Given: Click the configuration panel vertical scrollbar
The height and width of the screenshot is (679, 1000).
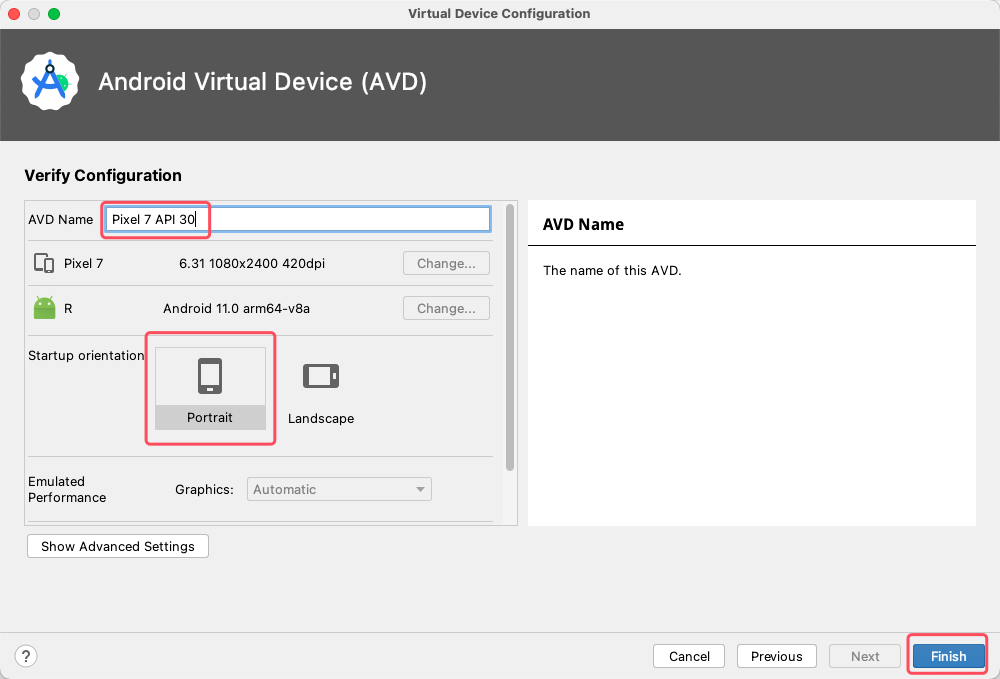Looking at the screenshot, I should coord(510,338).
